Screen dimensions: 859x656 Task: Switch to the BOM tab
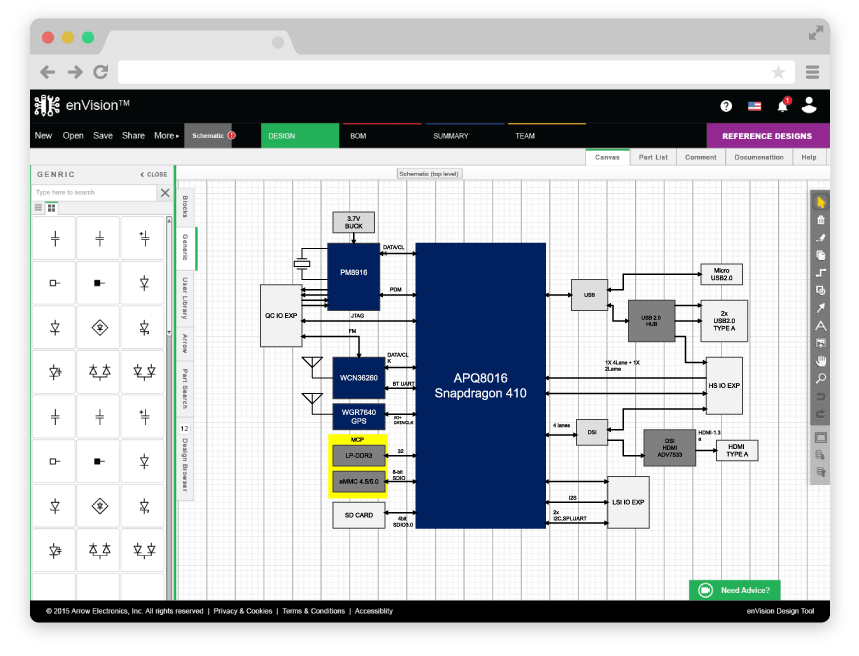382,135
